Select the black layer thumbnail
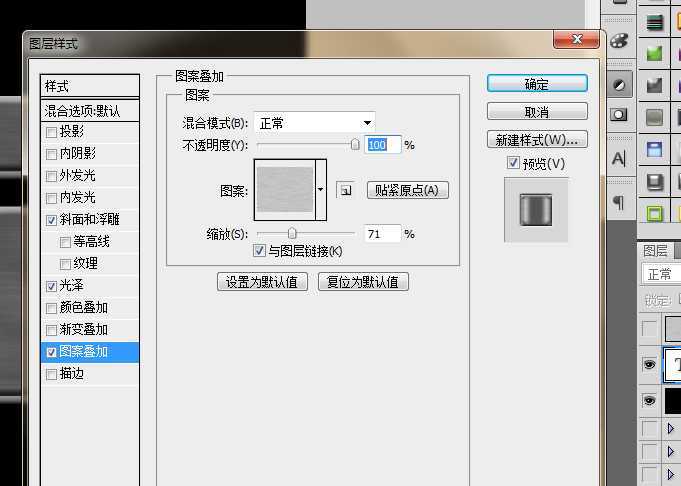This screenshot has width=681, height=486. click(673, 401)
